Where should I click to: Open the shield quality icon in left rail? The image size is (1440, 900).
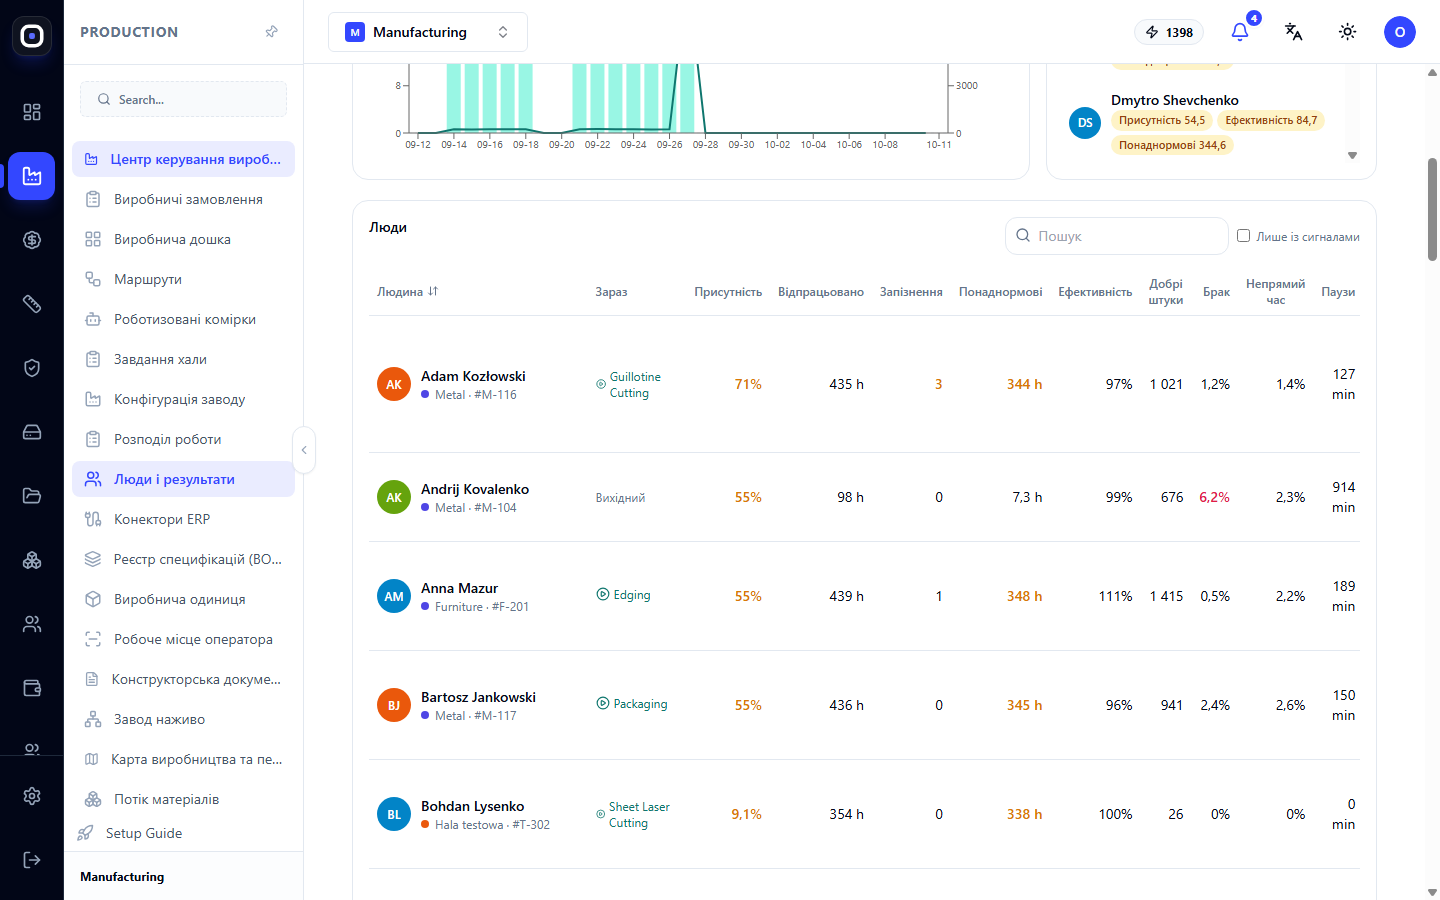(x=32, y=368)
